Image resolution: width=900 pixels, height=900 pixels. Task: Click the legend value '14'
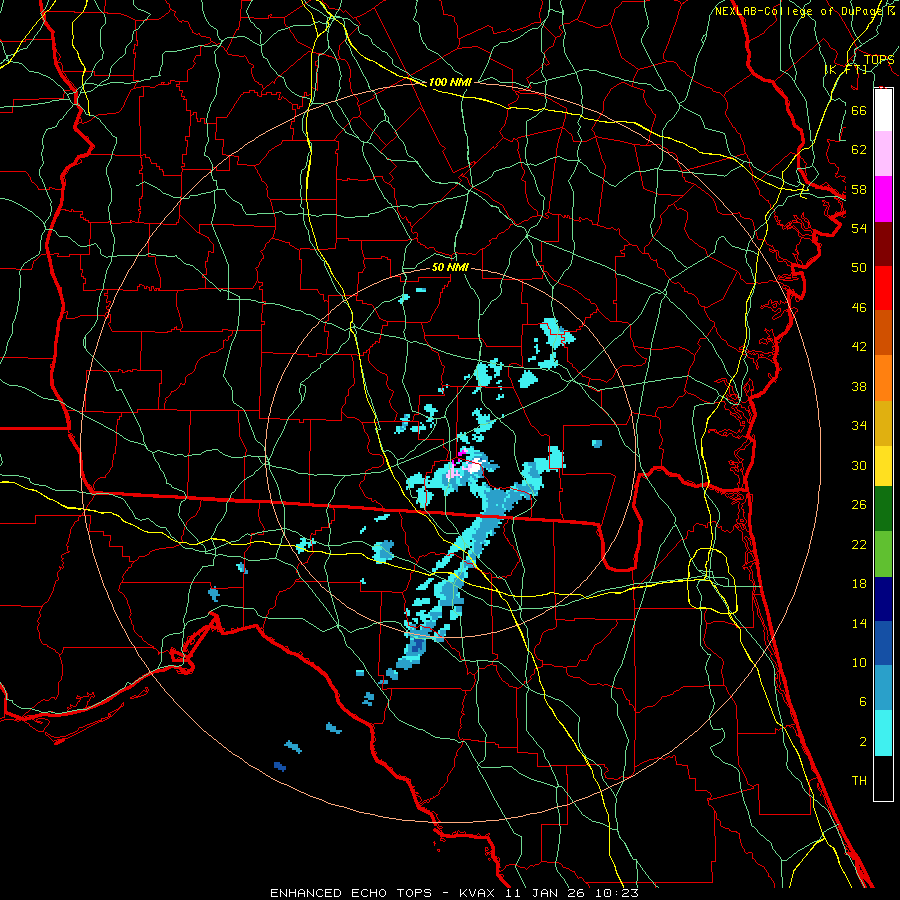(x=859, y=623)
